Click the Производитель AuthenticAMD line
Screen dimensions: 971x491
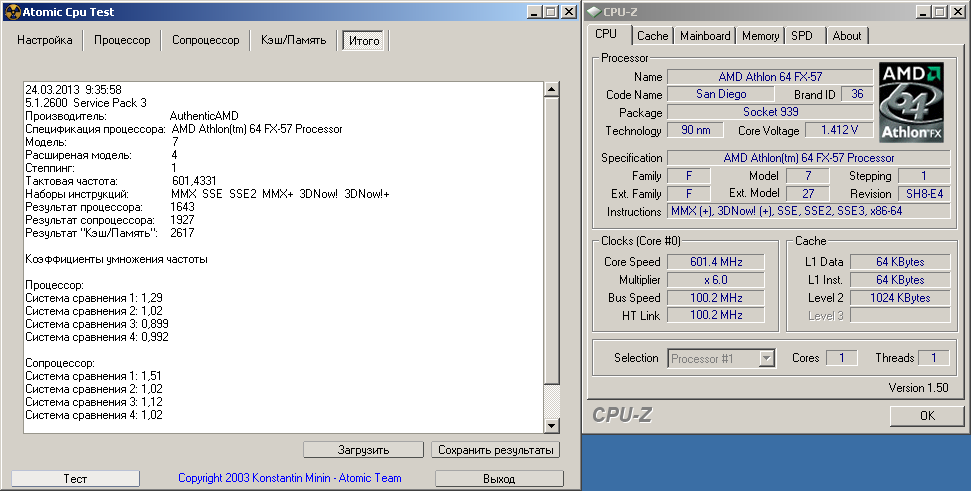point(132,116)
